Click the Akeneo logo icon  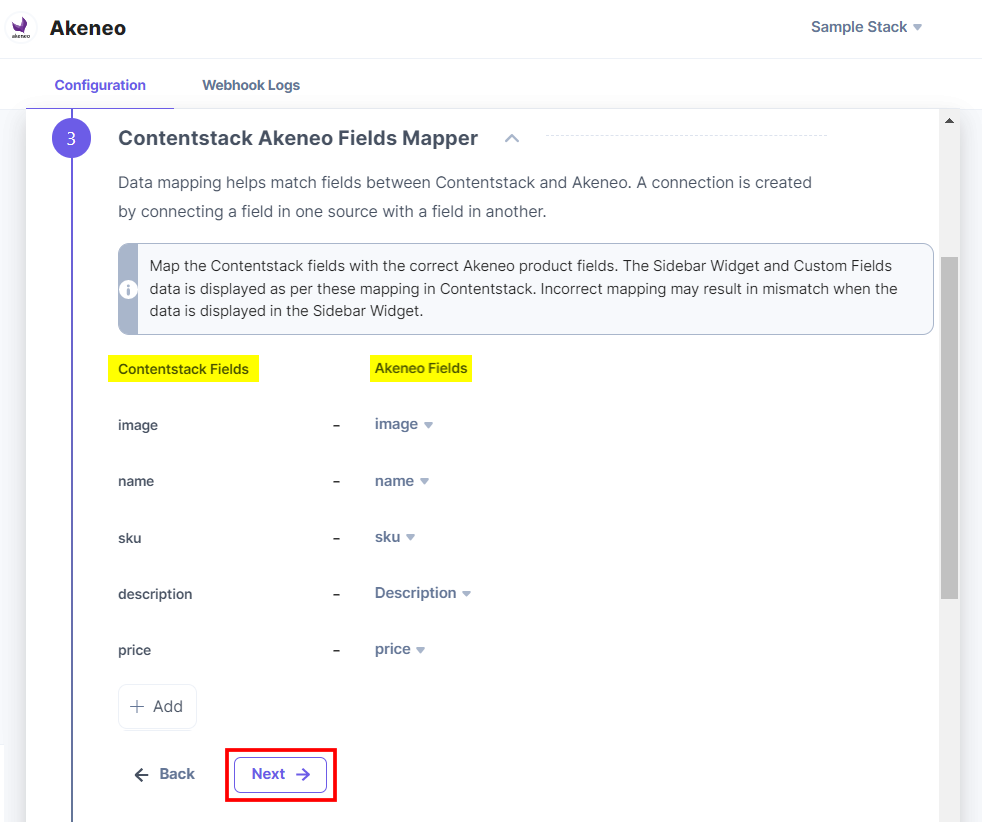(22, 27)
